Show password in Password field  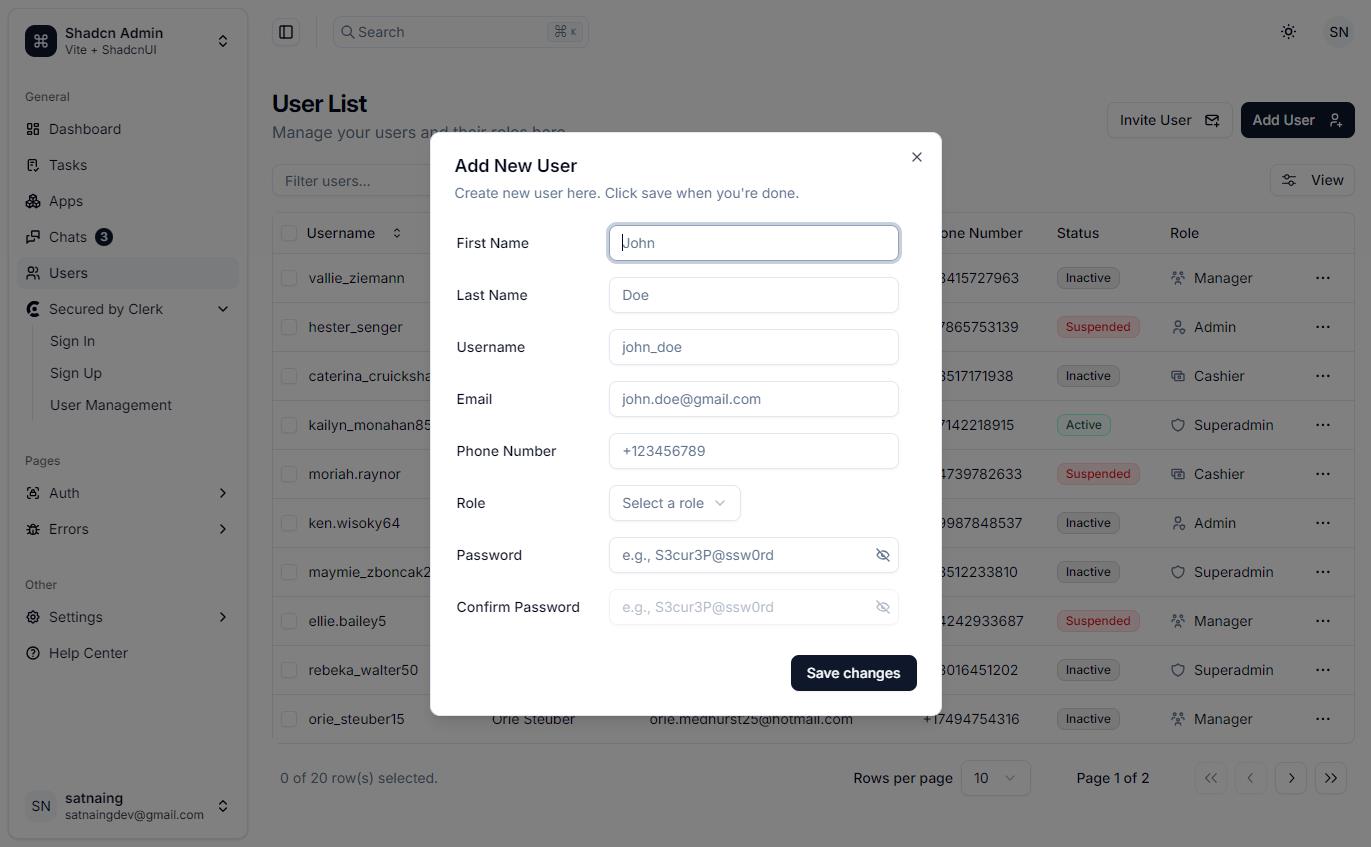883,555
